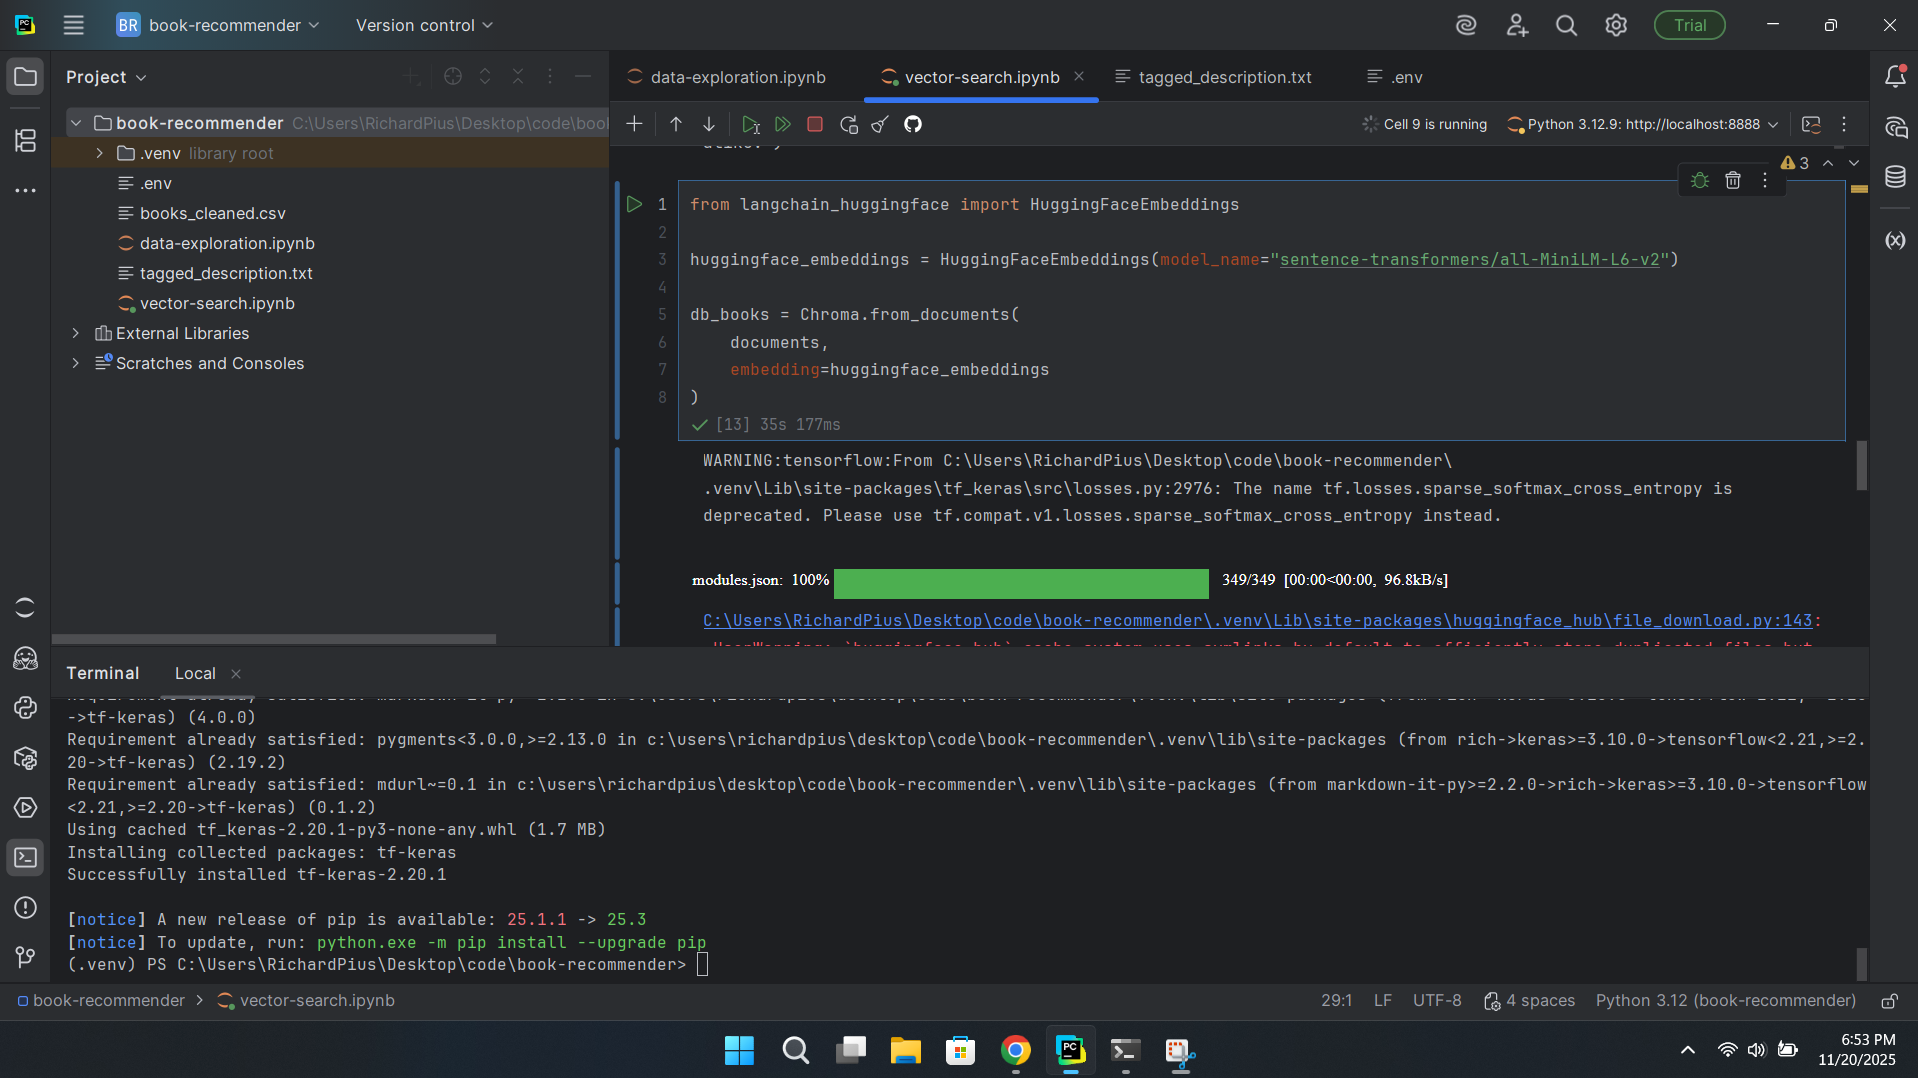Open books_cleaned.csv in project tree
The width and height of the screenshot is (1918, 1078).
coord(212,213)
